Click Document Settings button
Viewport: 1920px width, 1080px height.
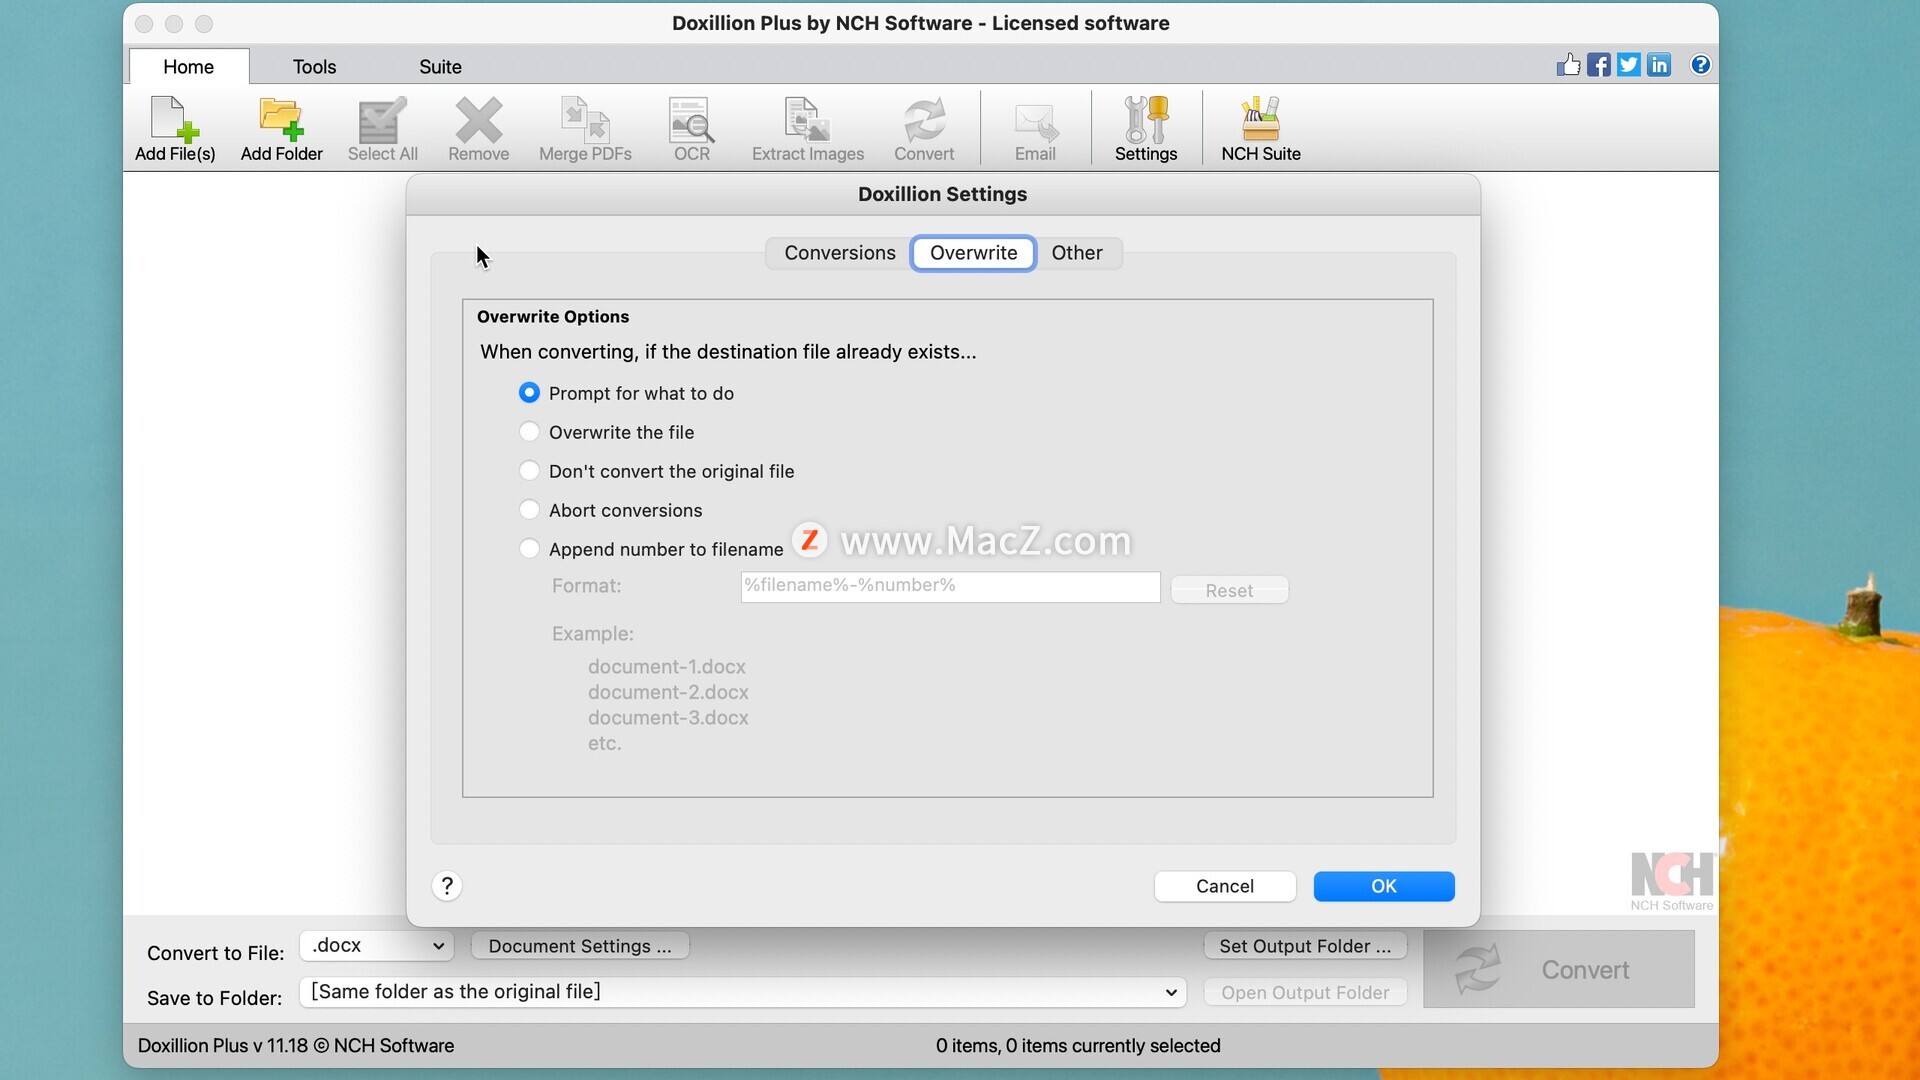click(x=580, y=946)
